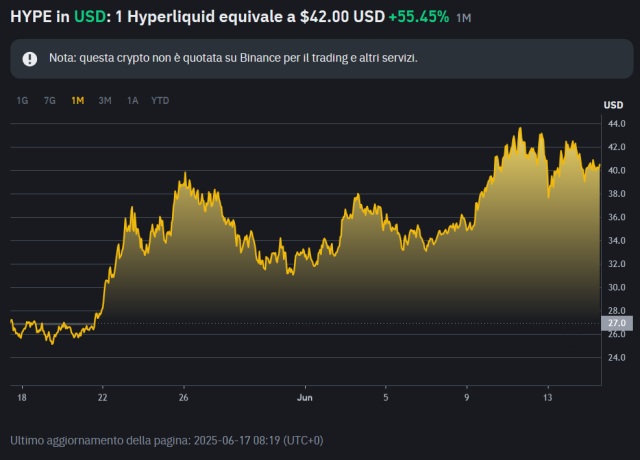Click the 38.0 axis value
Image resolution: width=640 pixels, height=460 pixels.
[617, 194]
